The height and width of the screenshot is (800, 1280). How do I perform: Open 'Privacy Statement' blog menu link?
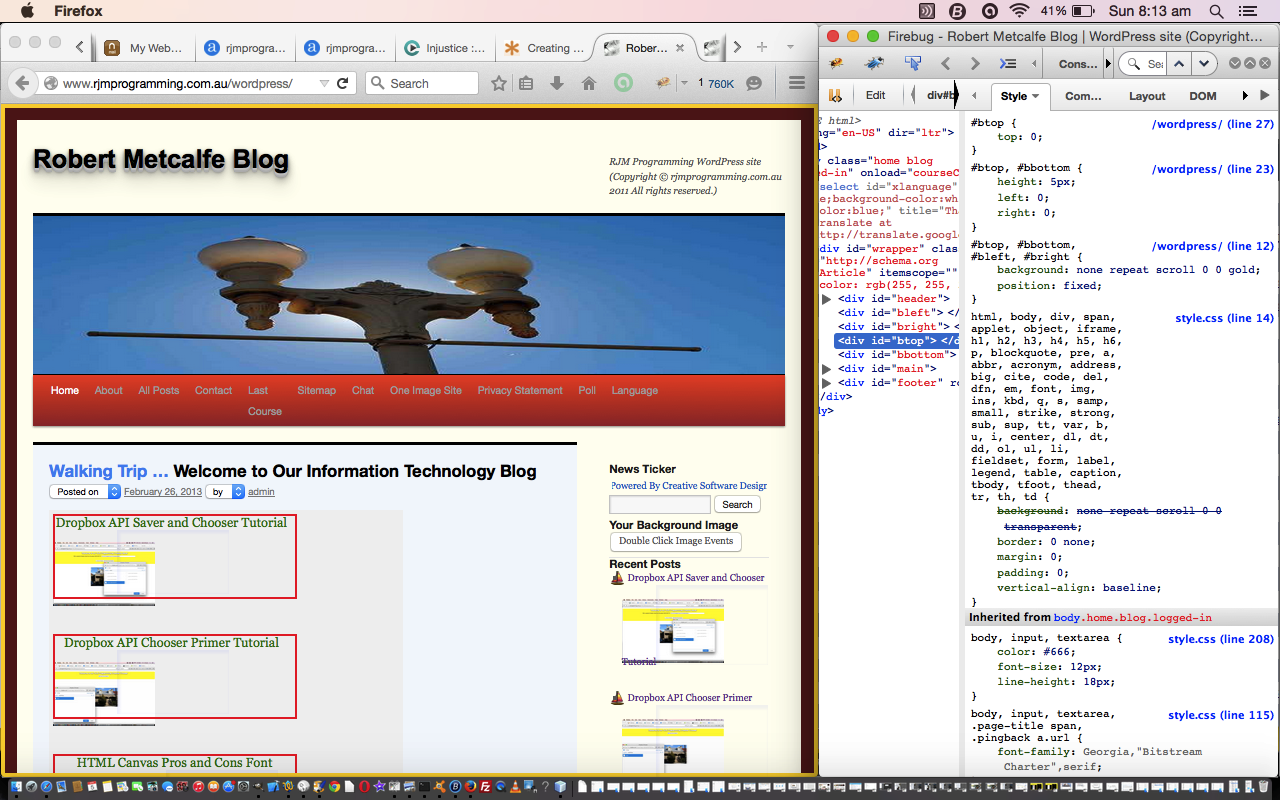point(520,391)
